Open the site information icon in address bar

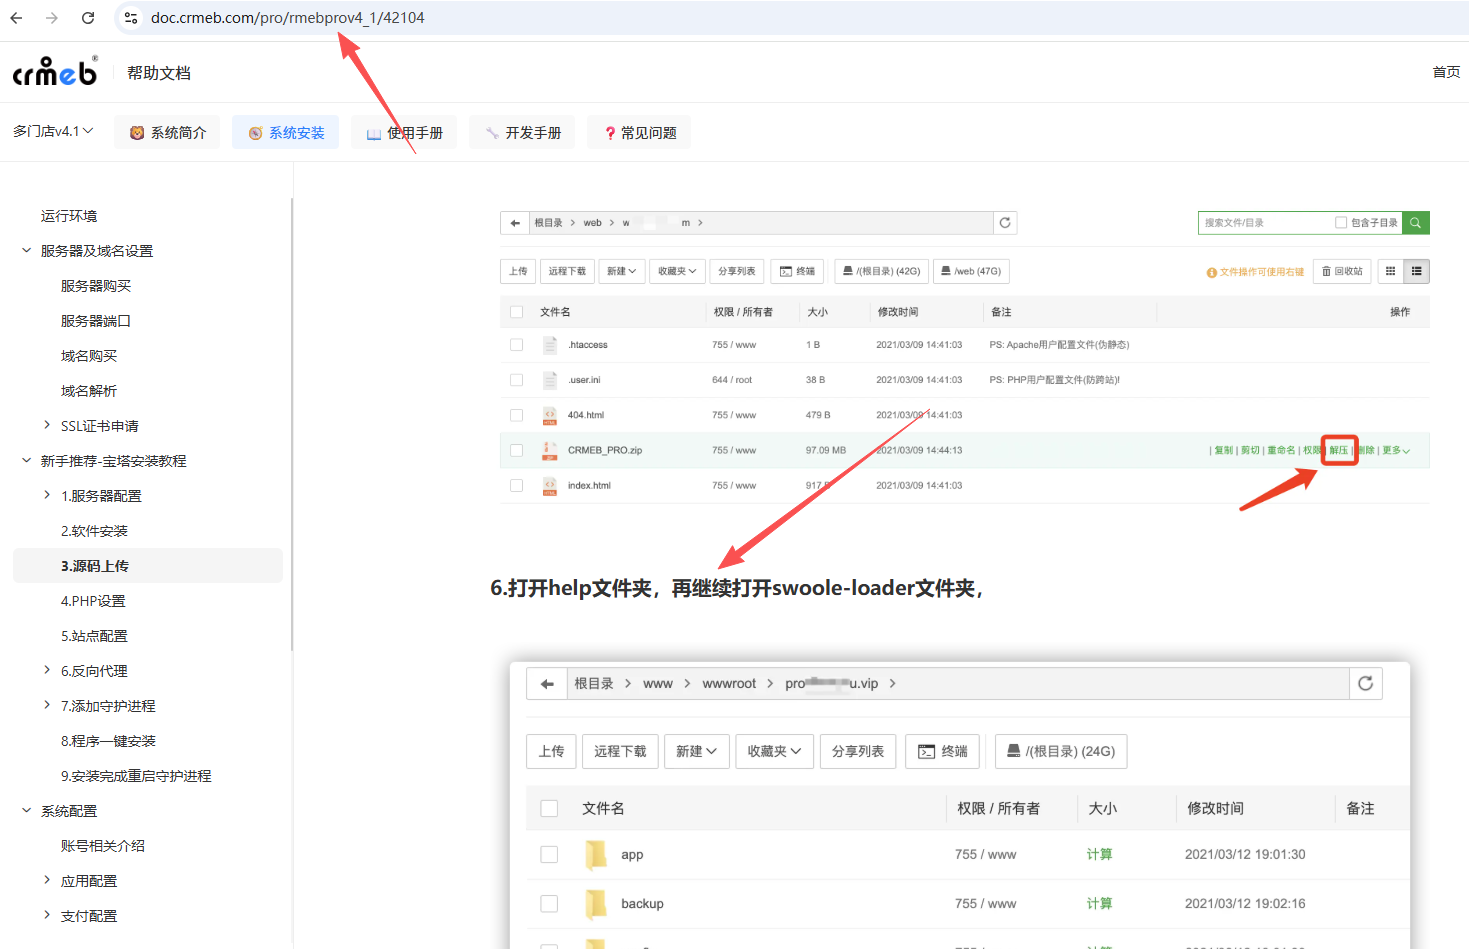coord(131,18)
